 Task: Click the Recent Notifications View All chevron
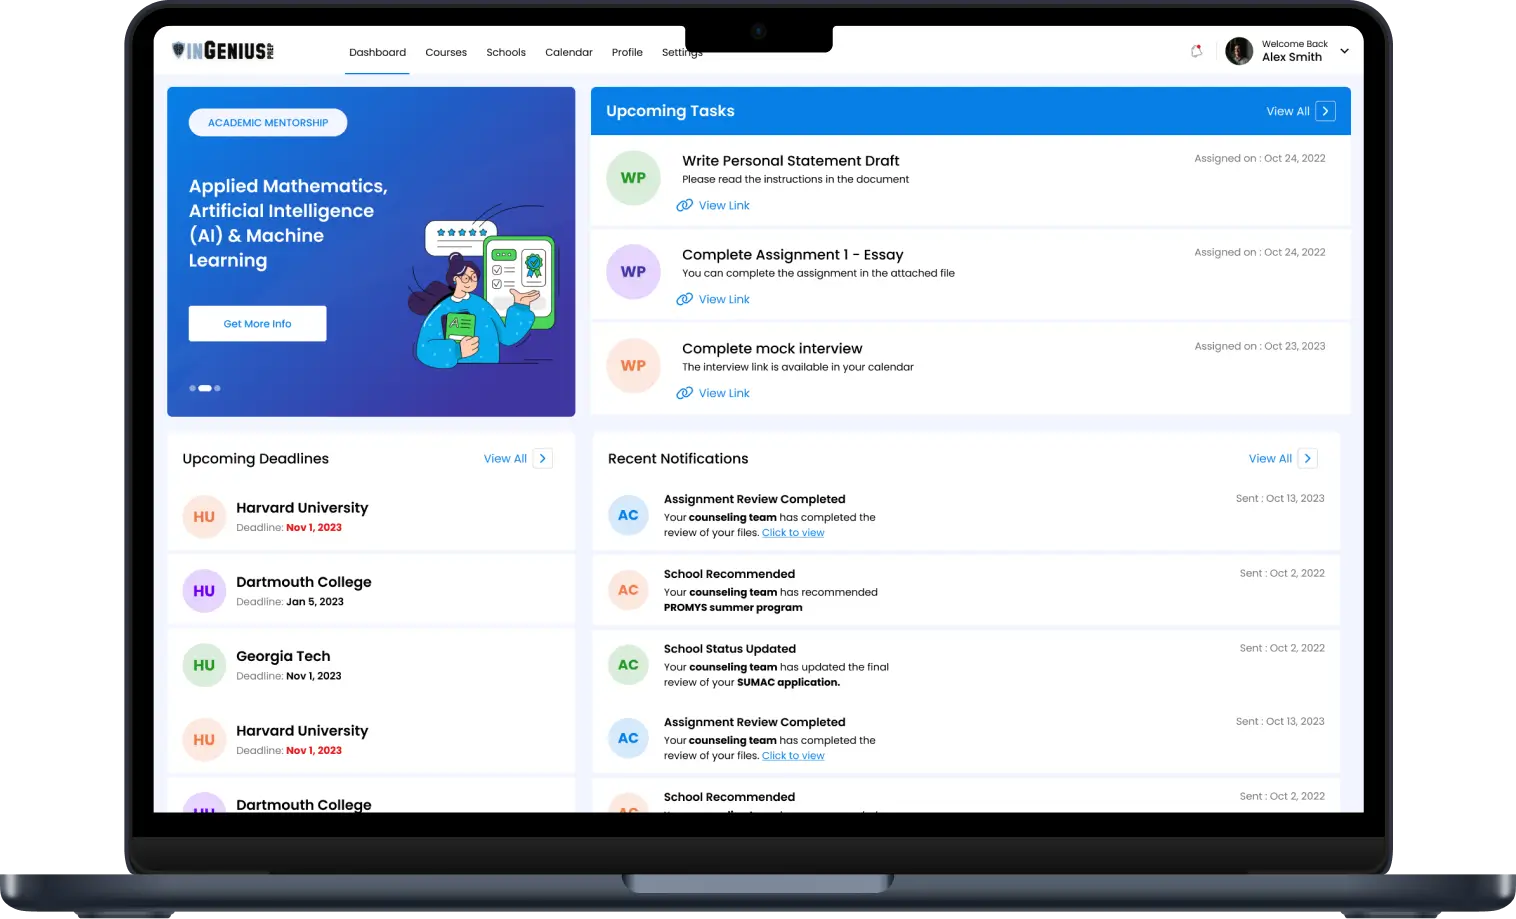1307,459
